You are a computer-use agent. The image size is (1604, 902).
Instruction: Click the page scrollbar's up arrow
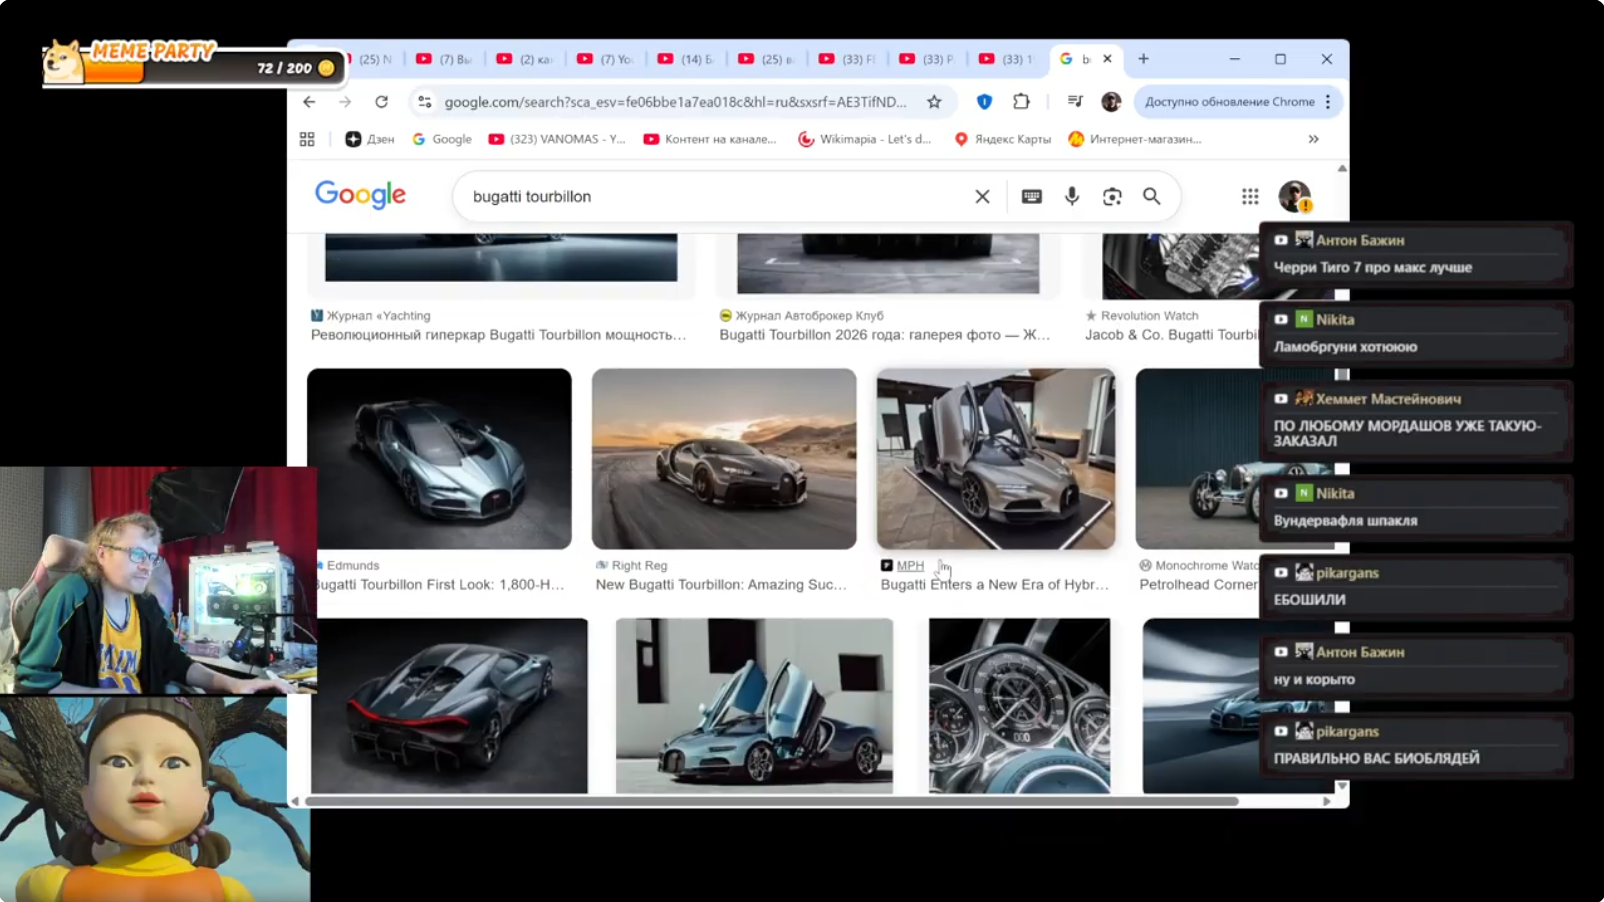coord(1342,168)
